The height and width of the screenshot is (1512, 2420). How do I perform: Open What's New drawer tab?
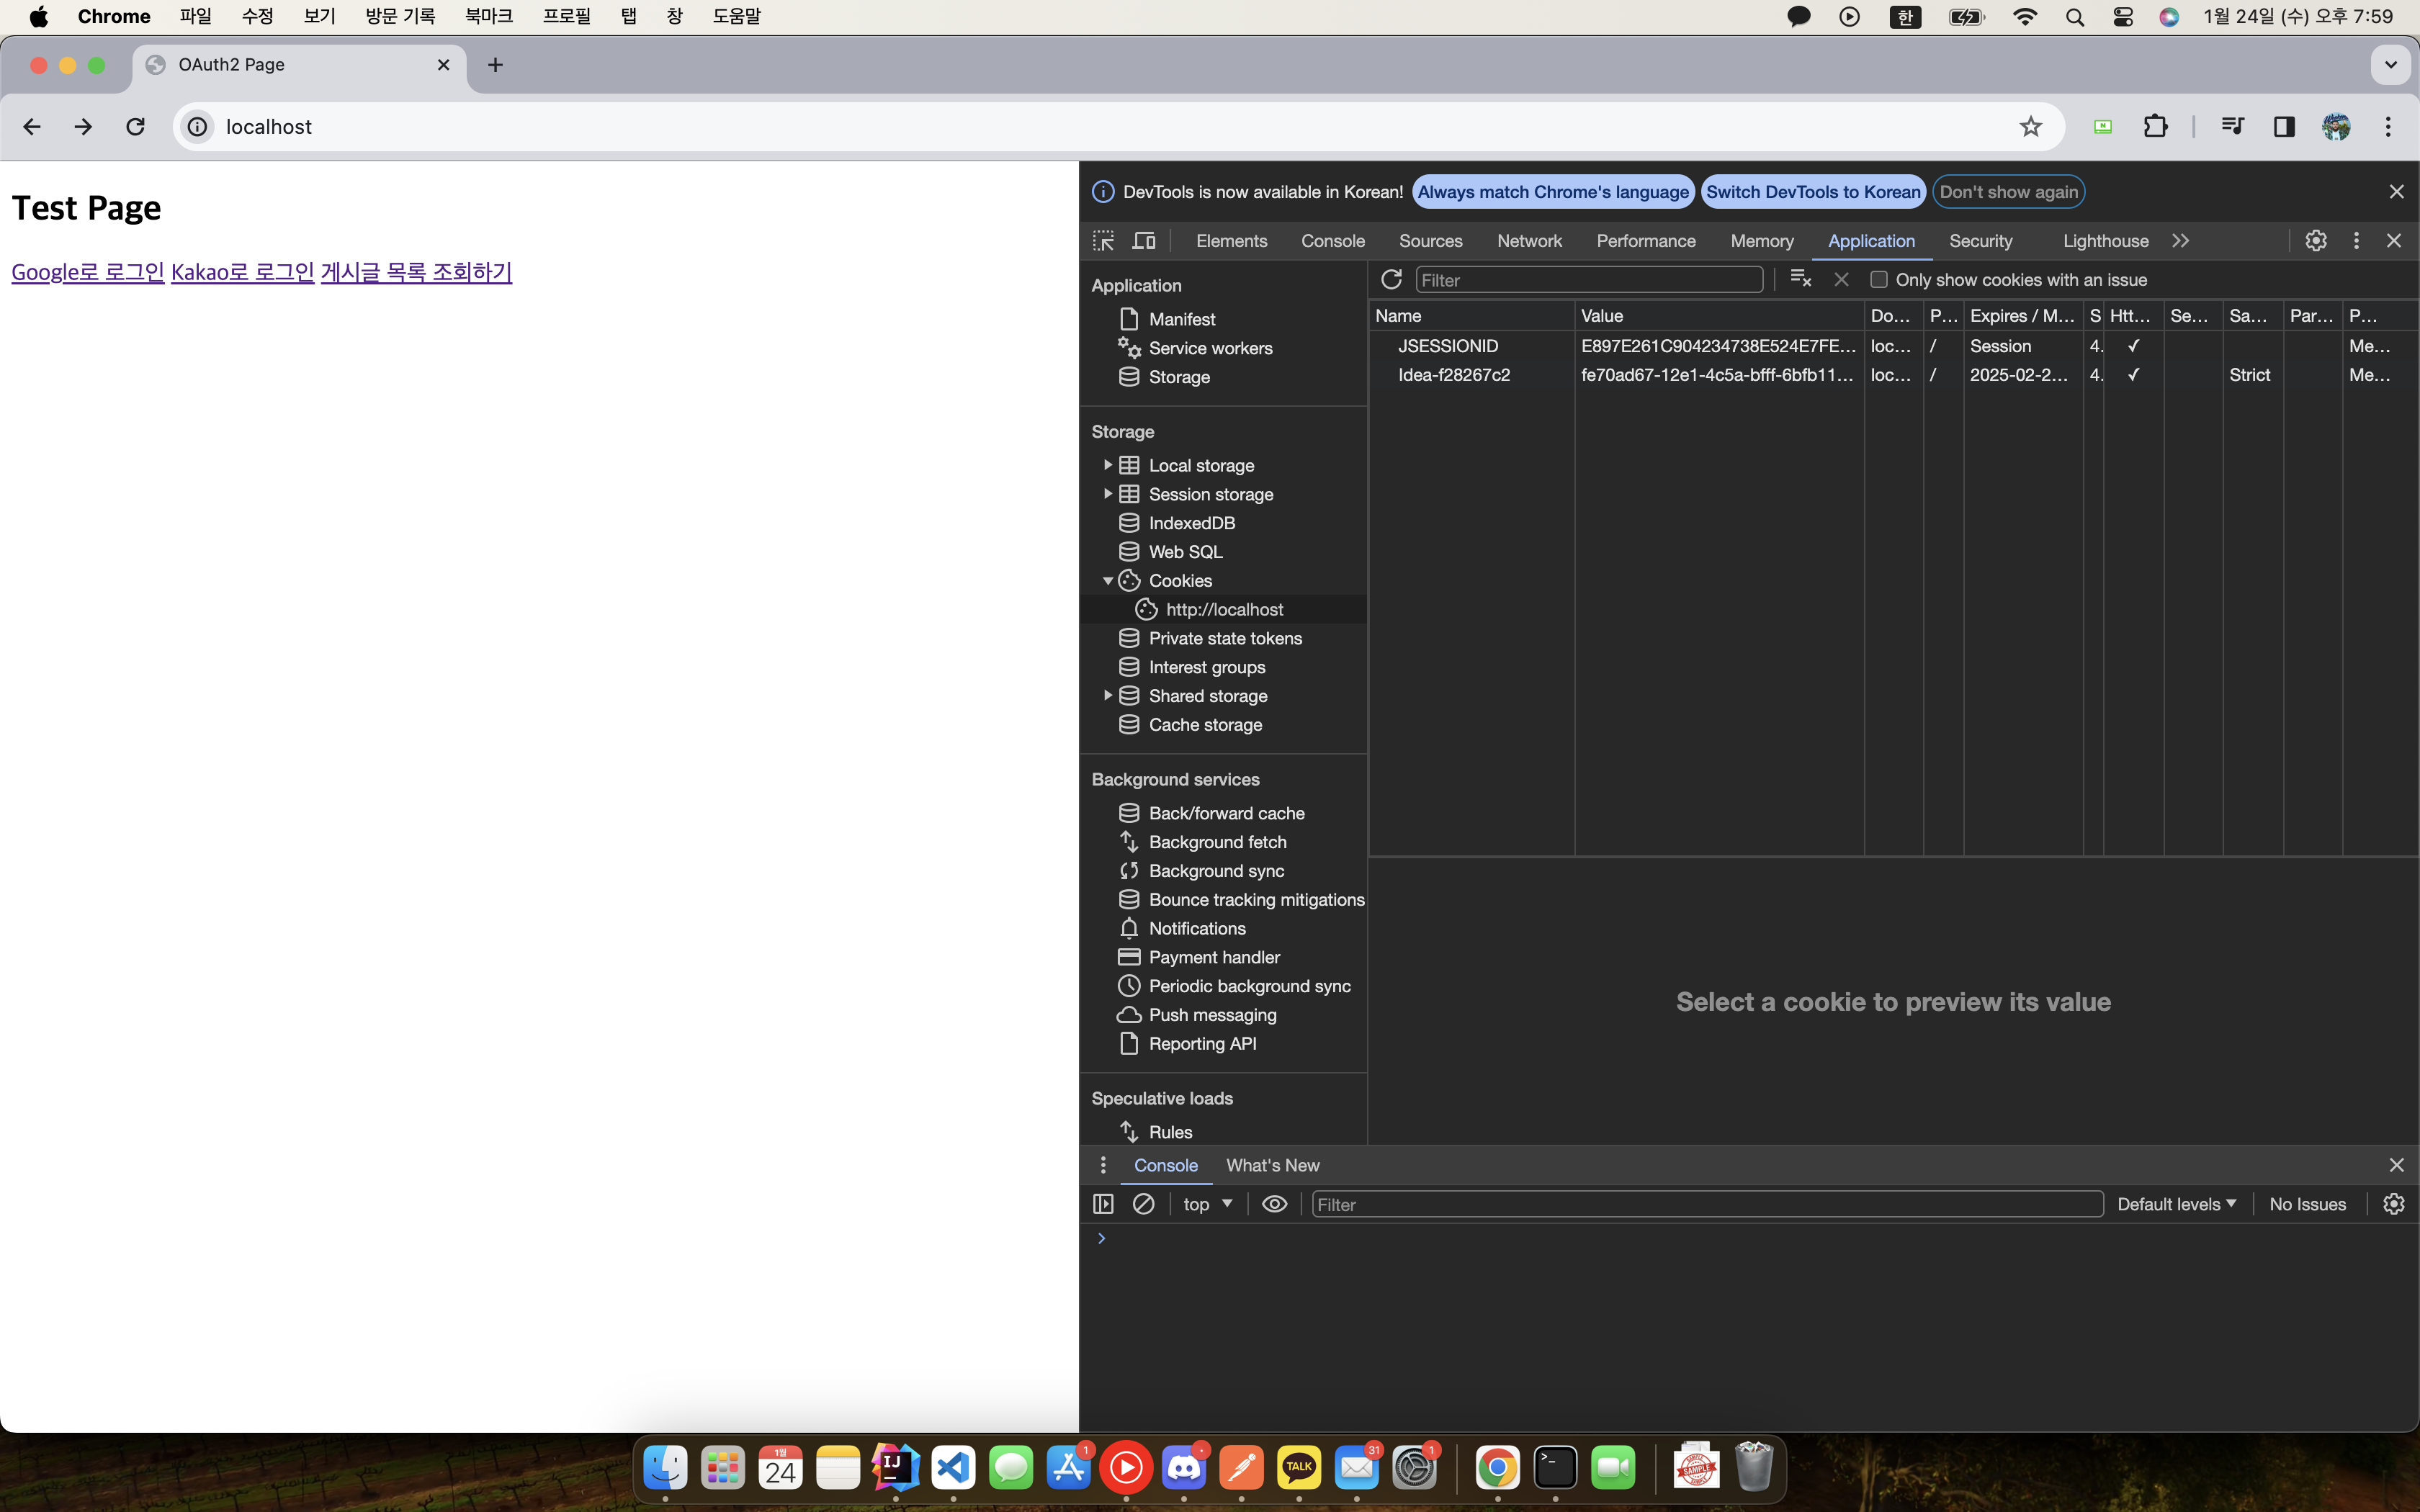pos(1272,1165)
